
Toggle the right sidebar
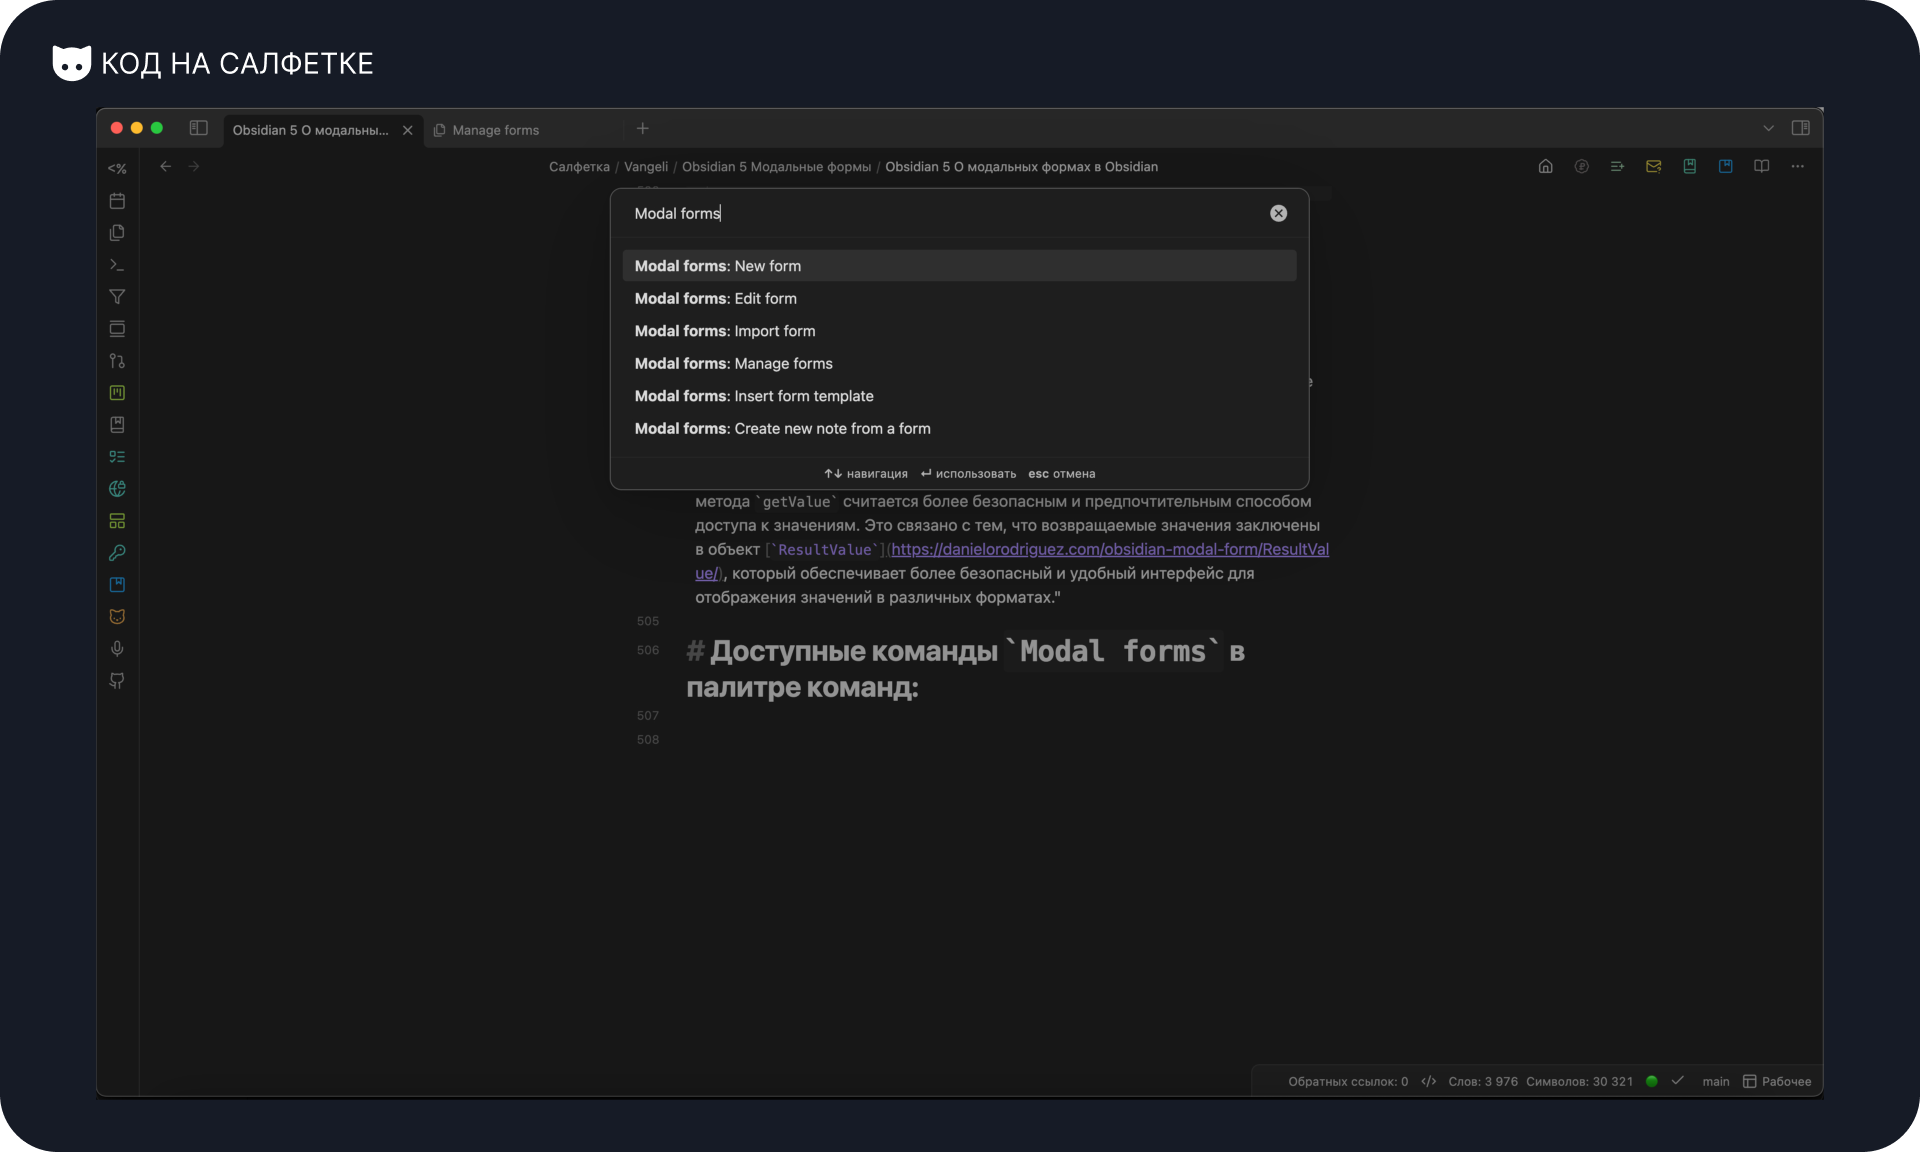pos(1800,128)
